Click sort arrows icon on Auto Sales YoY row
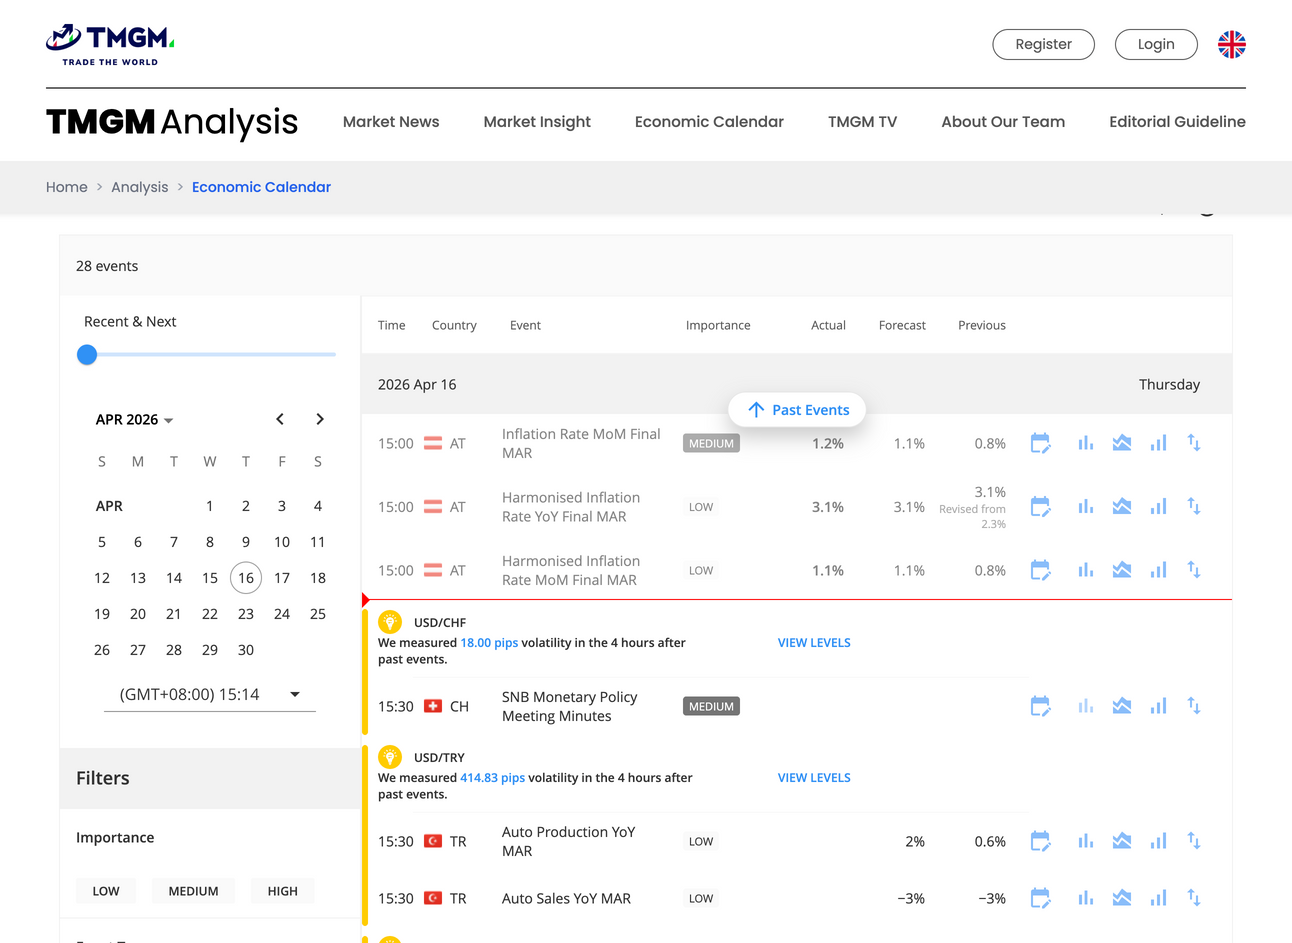Viewport: 1292px width, 943px height. [1193, 897]
